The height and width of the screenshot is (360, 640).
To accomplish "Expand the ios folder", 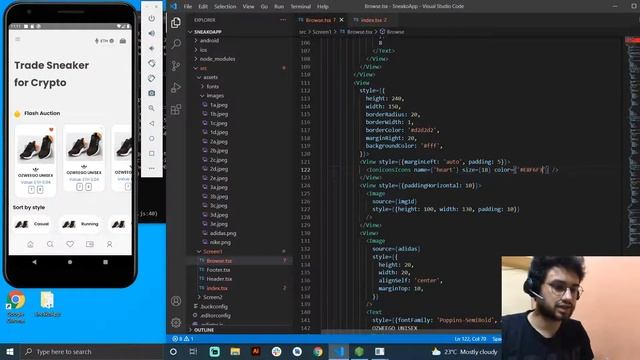I will point(203,50).
